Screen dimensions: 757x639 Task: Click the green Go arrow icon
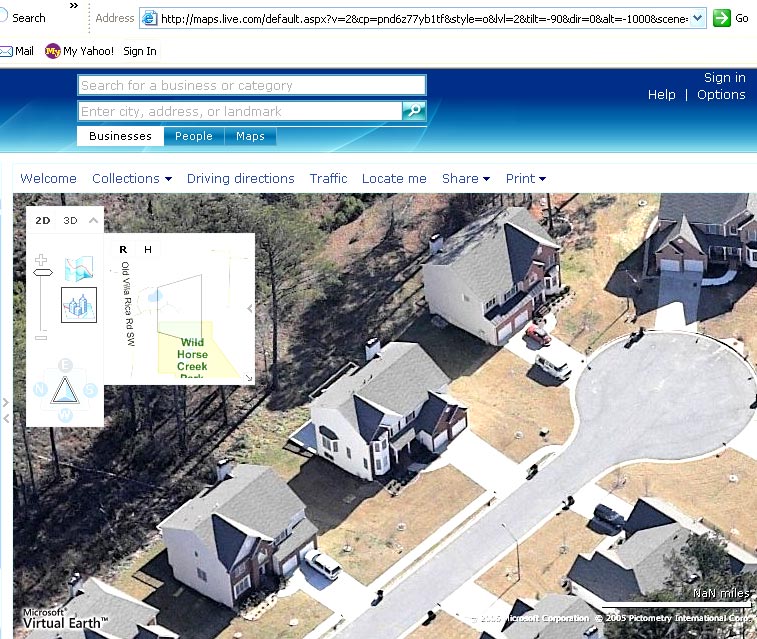(x=721, y=18)
